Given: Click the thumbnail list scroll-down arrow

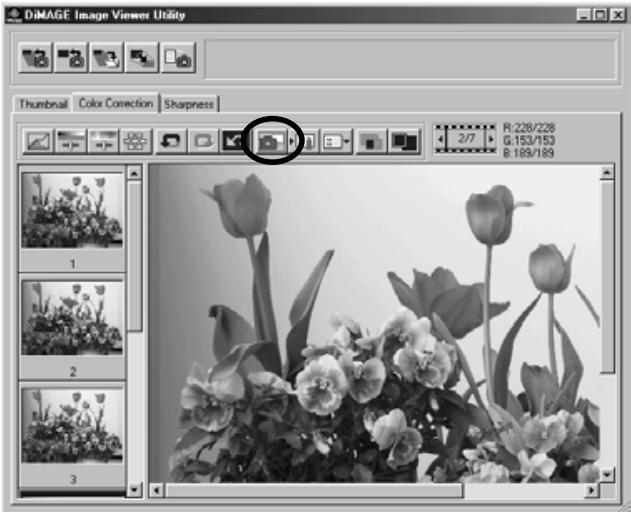Looking at the screenshot, I should pyautogui.click(x=134, y=490).
